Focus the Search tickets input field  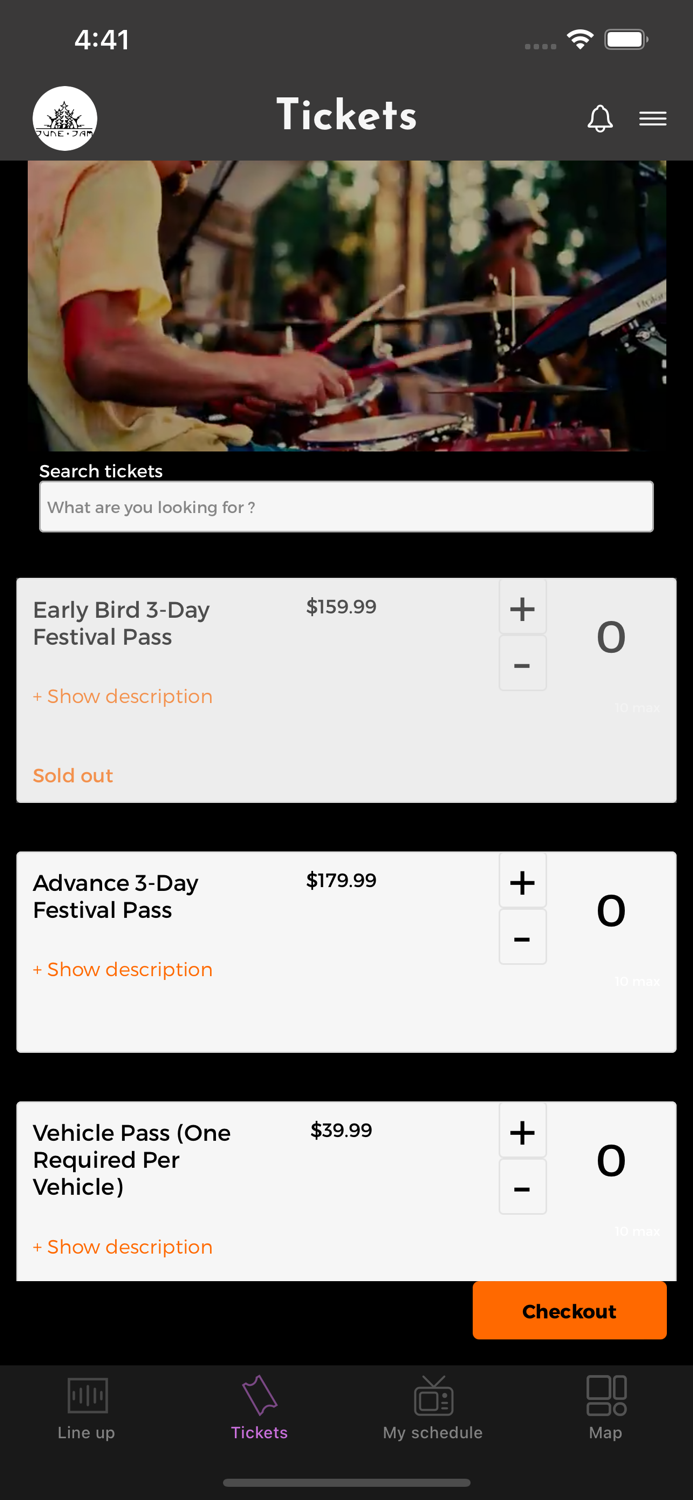(x=346, y=507)
